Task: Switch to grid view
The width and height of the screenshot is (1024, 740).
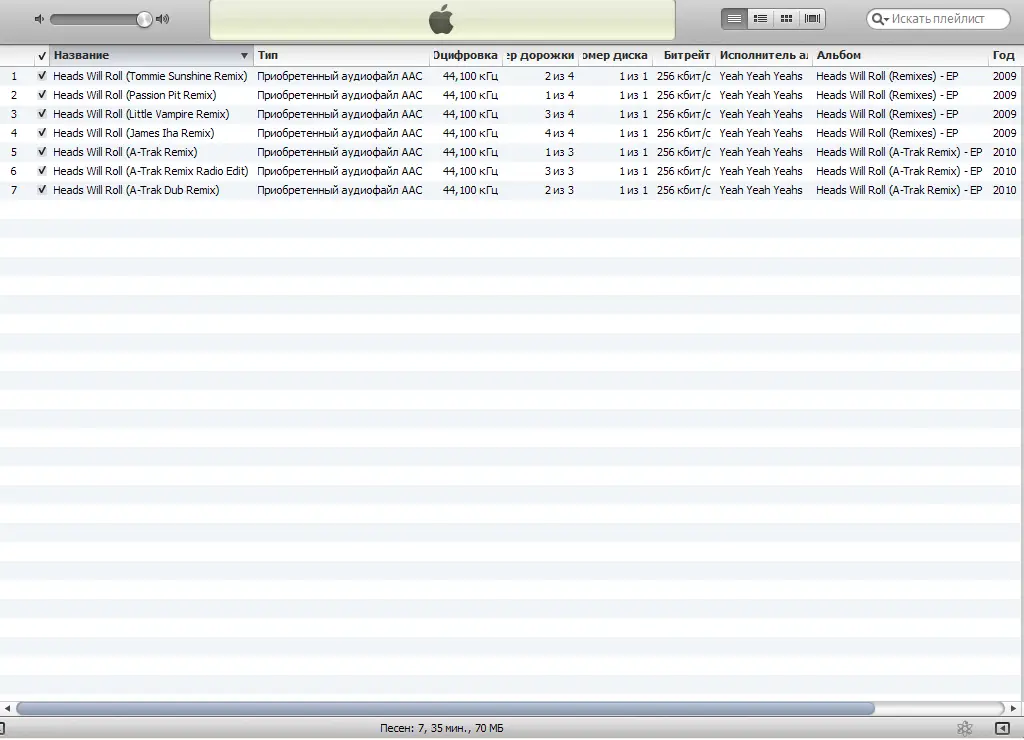Action: point(787,18)
